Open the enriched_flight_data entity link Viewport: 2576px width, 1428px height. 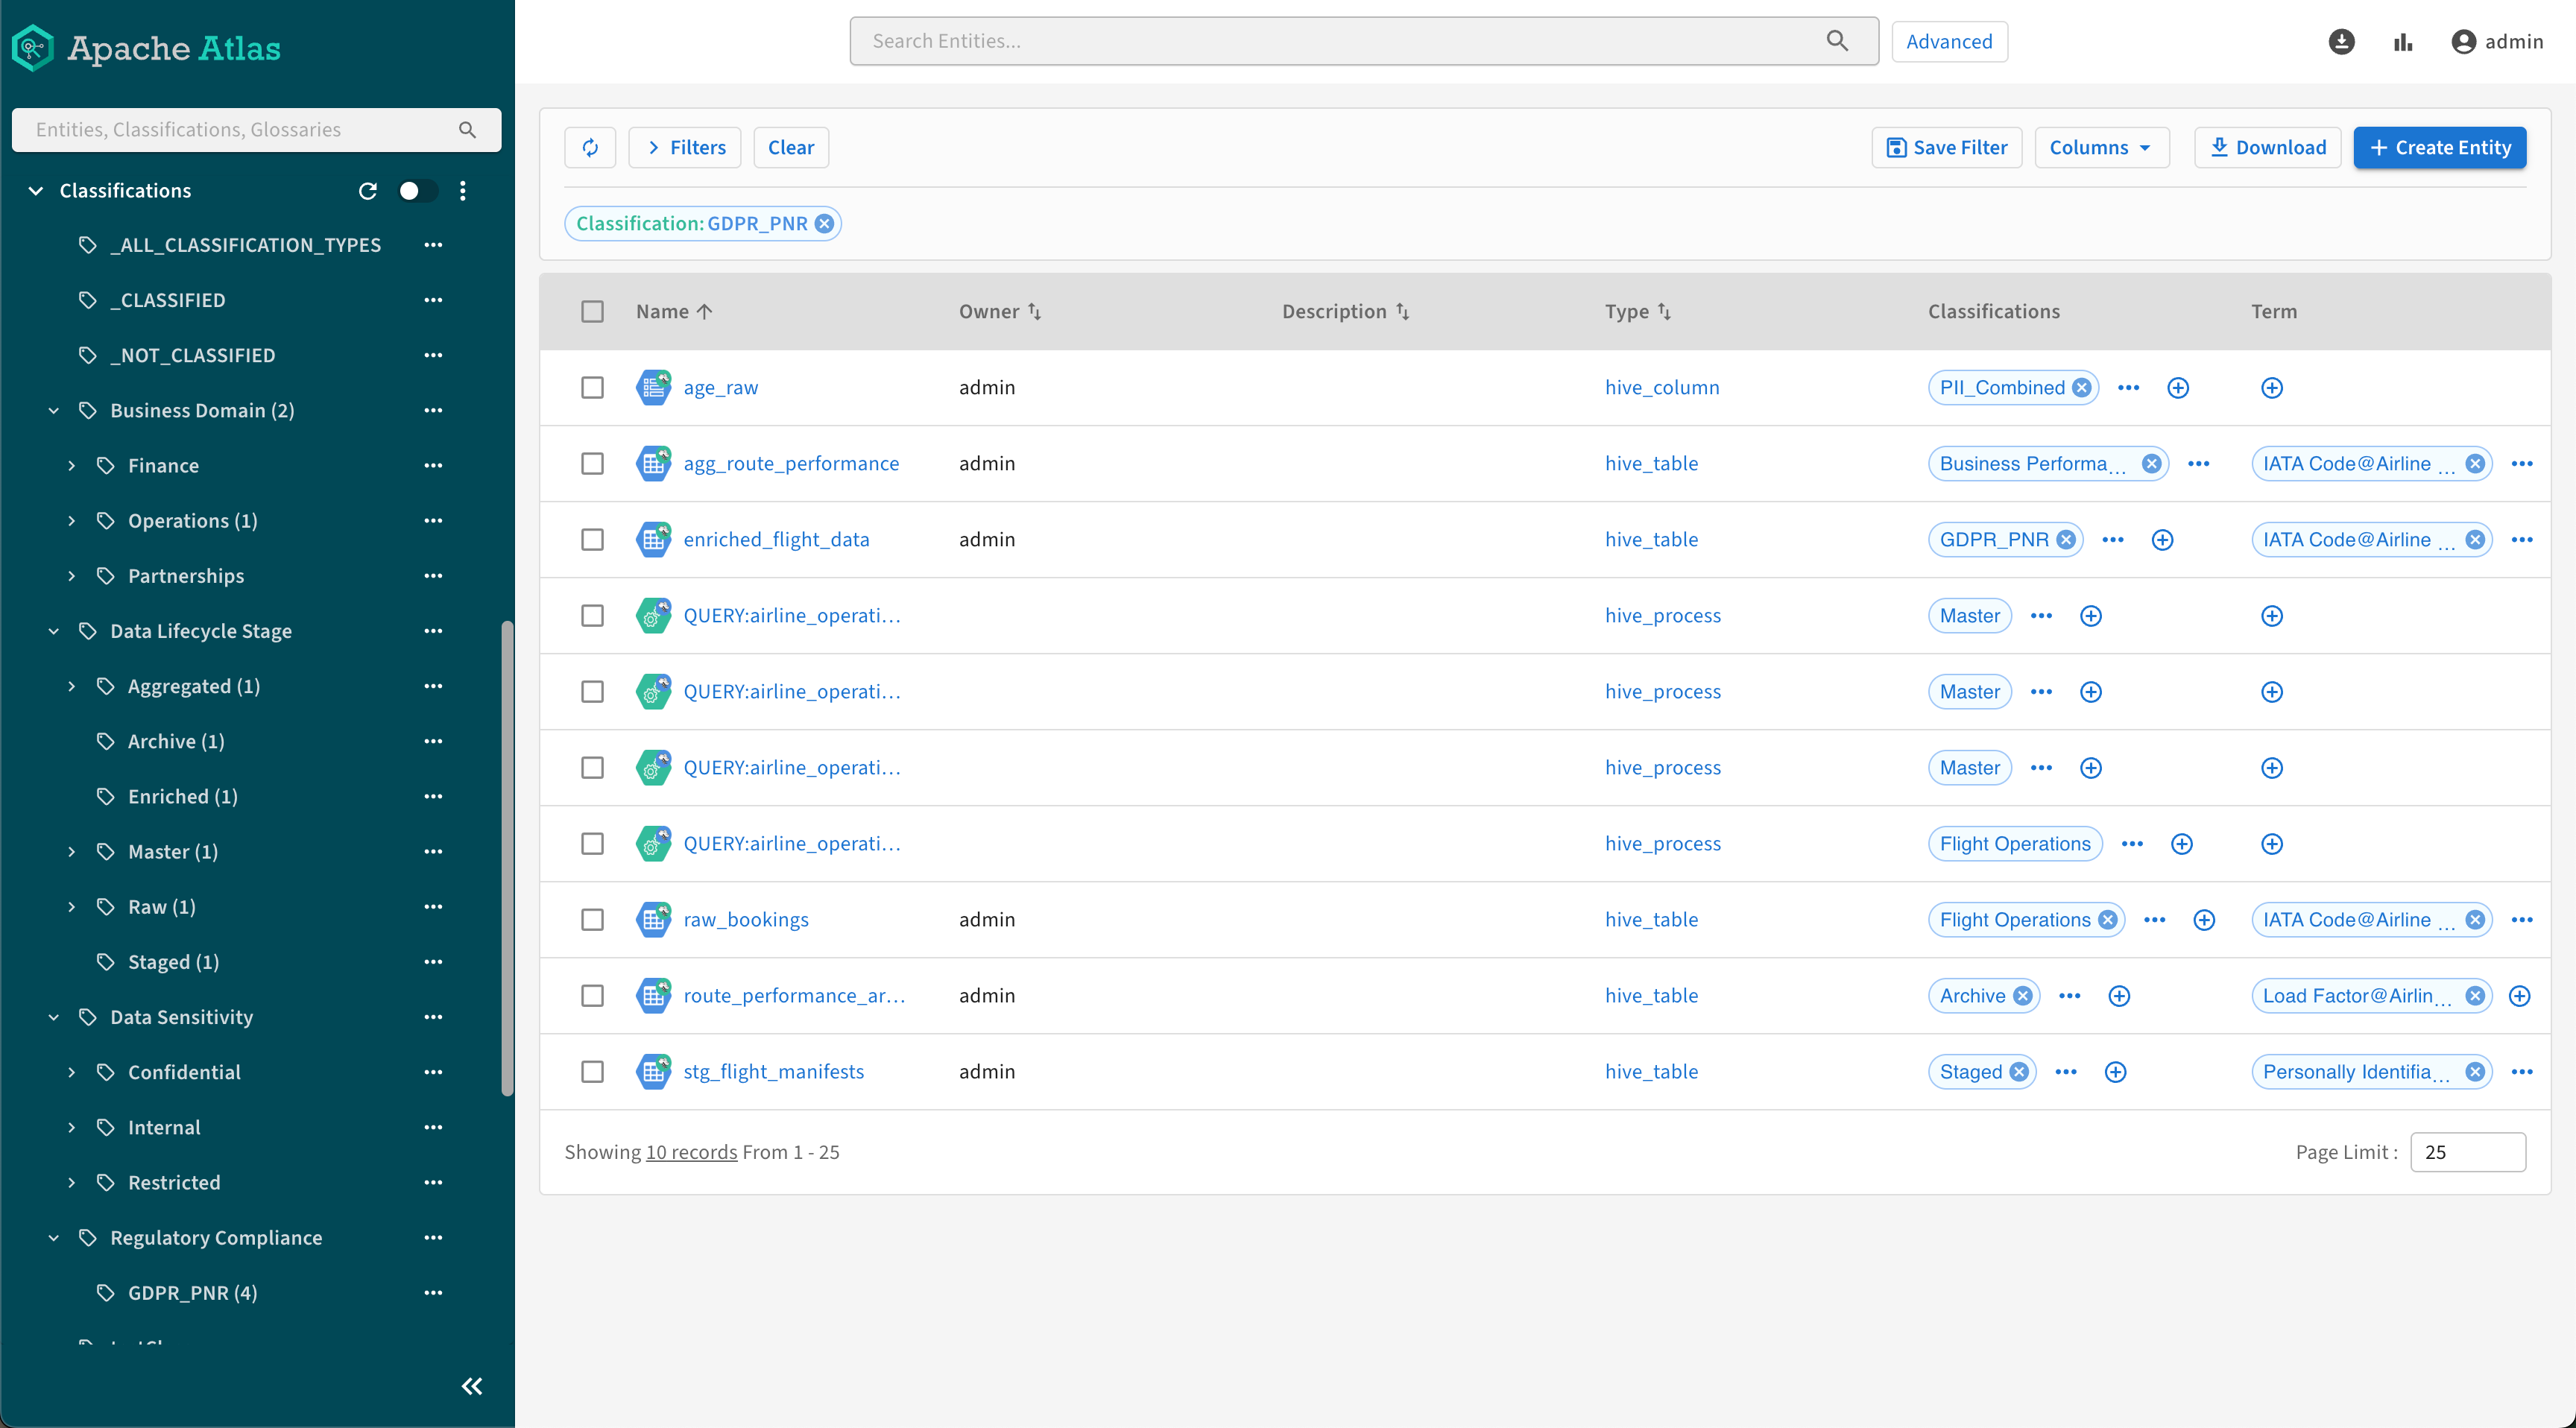(776, 539)
